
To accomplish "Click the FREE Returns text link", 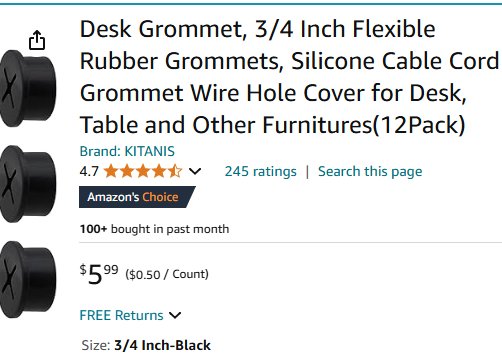I will tap(121, 315).
